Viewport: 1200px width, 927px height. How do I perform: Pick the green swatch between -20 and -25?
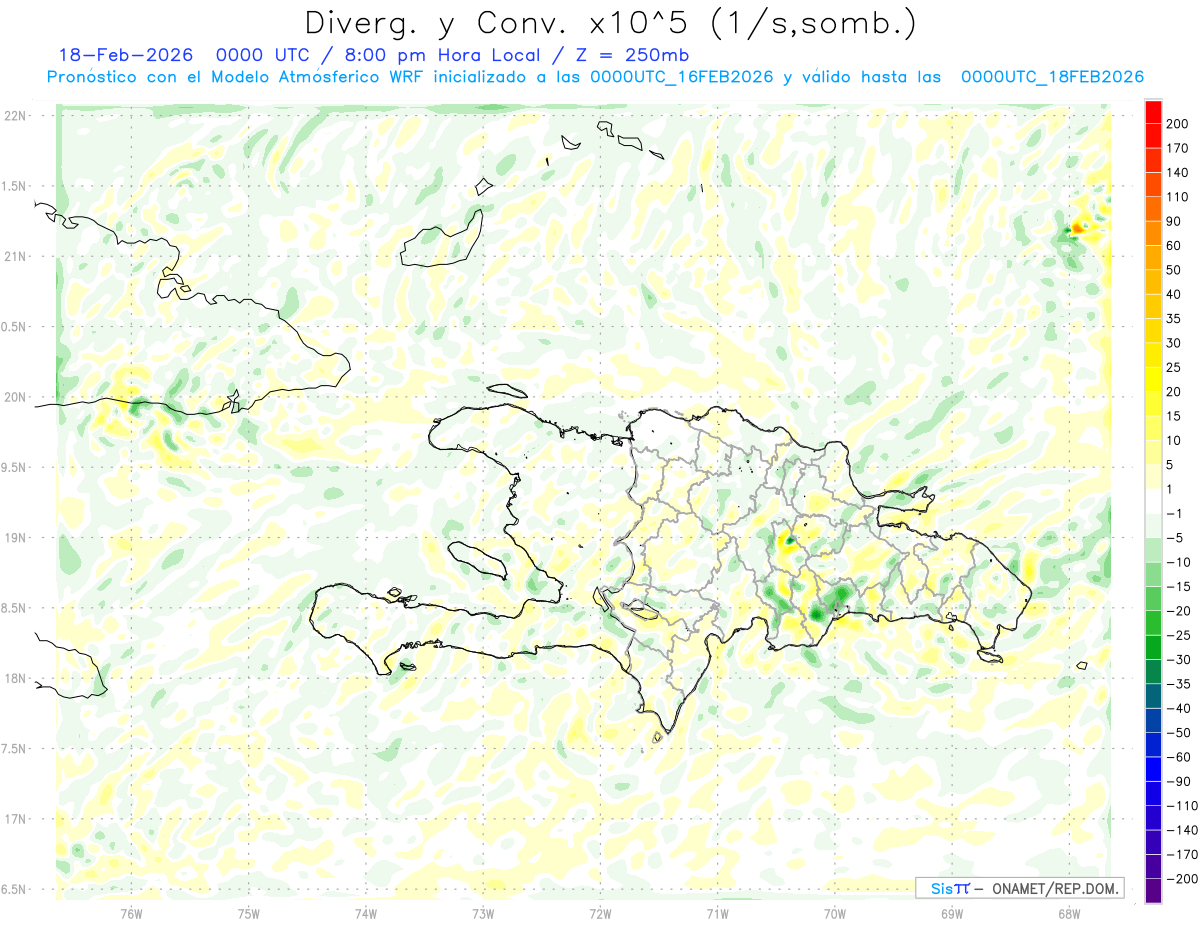point(1153,623)
